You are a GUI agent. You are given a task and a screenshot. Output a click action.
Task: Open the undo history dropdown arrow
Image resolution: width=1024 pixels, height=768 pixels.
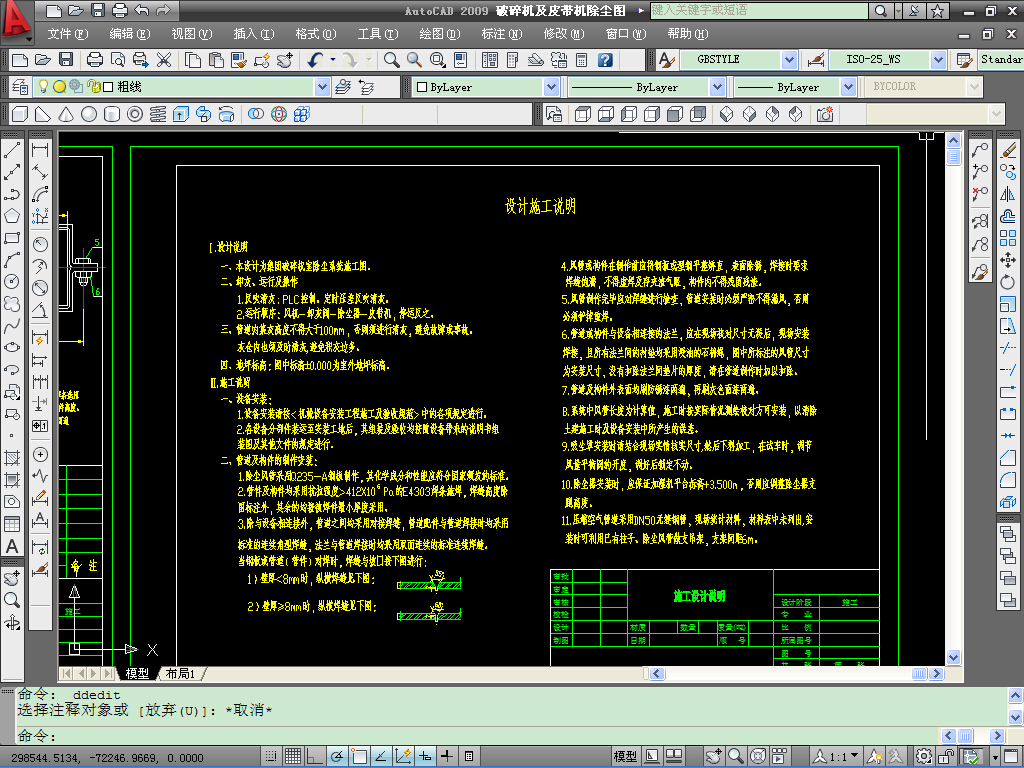[333, 60]
